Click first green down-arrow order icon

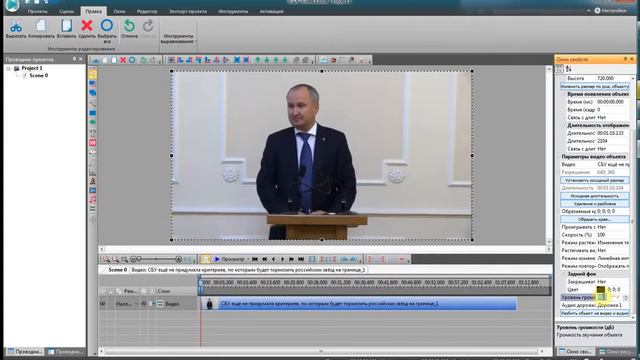pos(267,60)
